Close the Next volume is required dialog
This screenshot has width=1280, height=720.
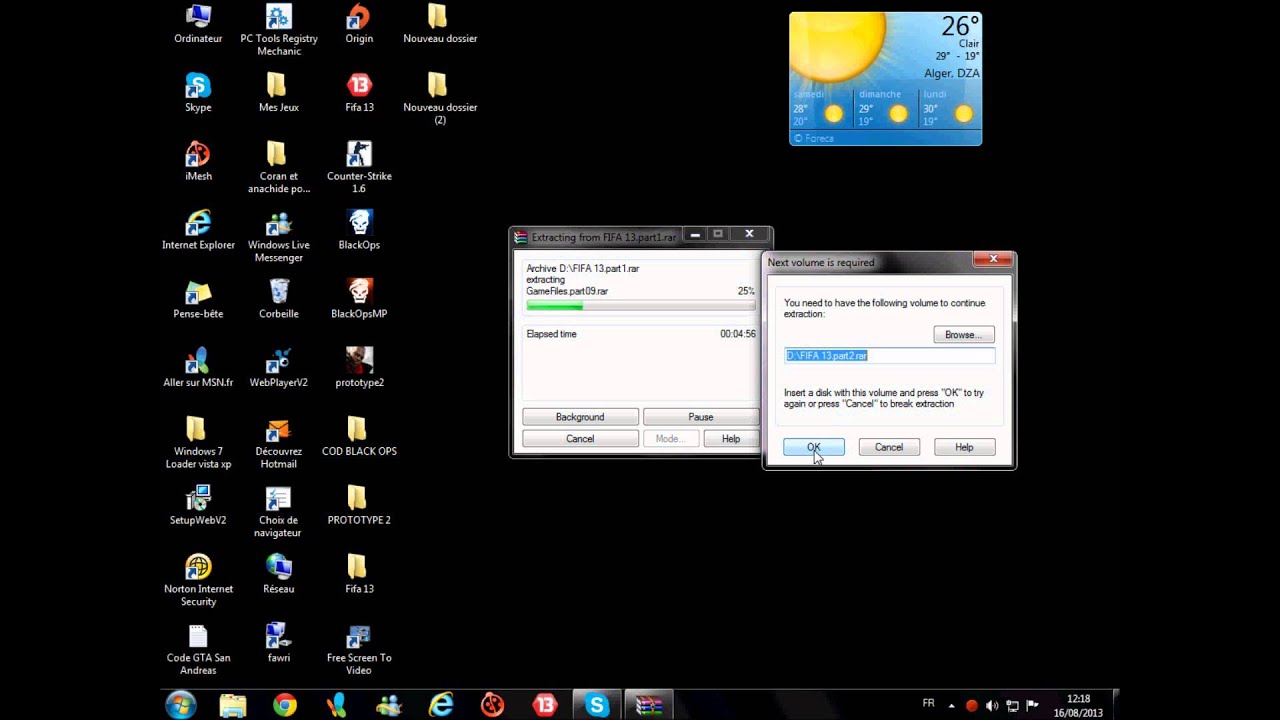[x=993, y=259]
